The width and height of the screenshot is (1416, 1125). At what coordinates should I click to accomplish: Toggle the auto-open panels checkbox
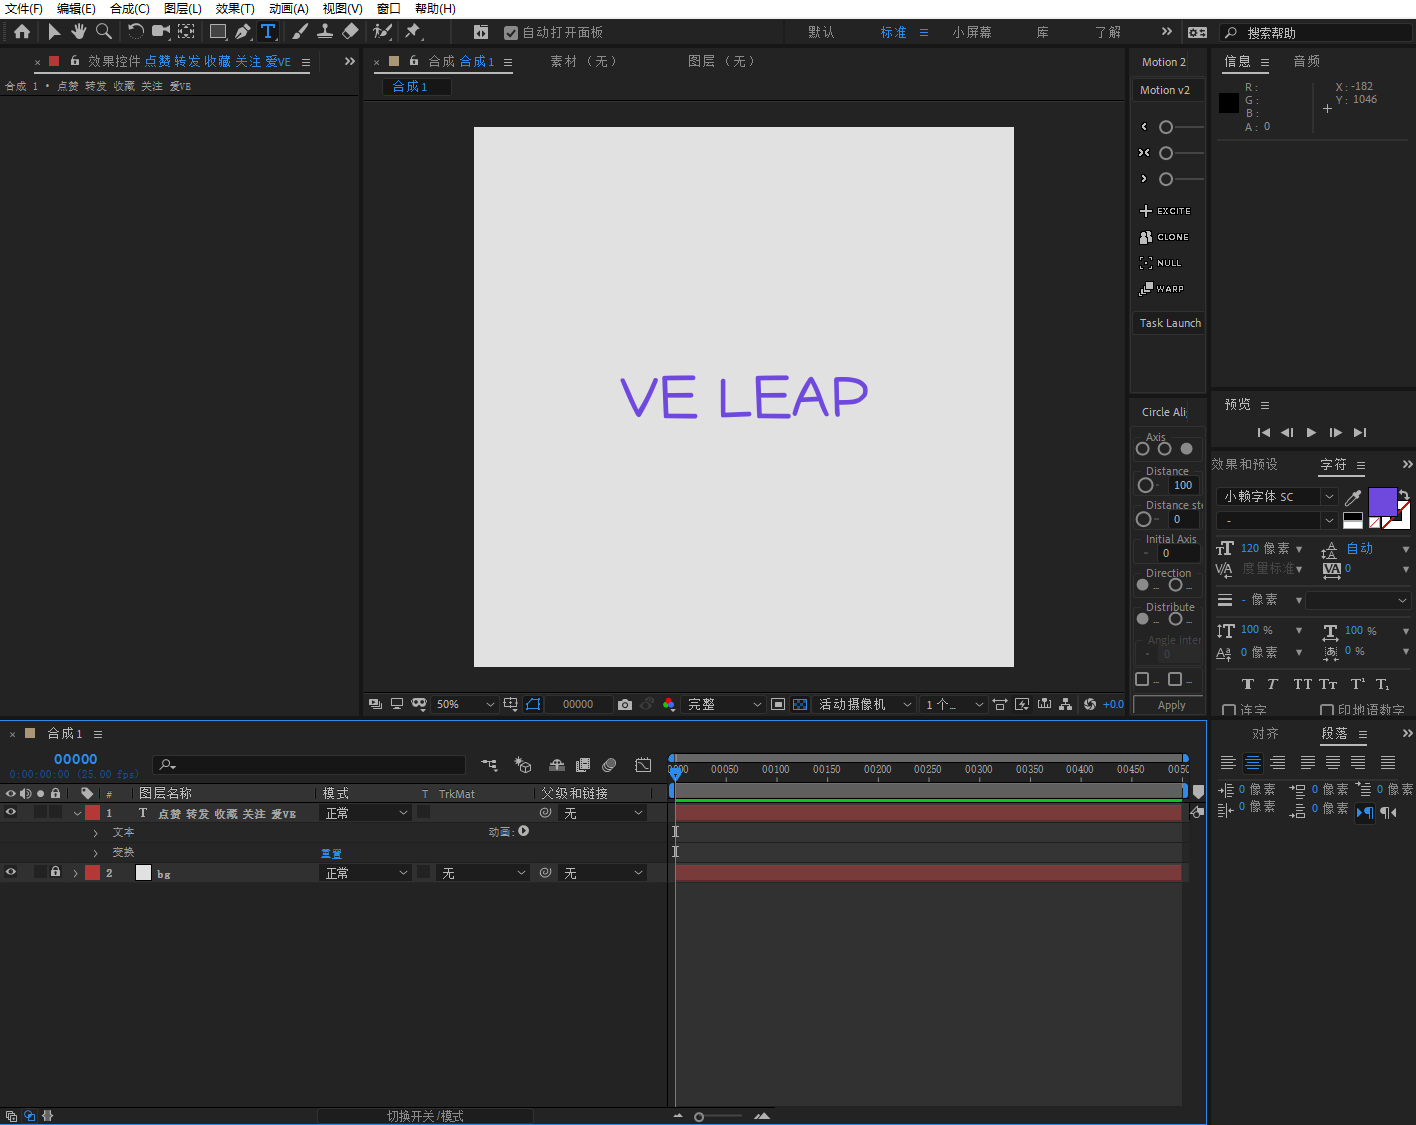pos(511,33)
